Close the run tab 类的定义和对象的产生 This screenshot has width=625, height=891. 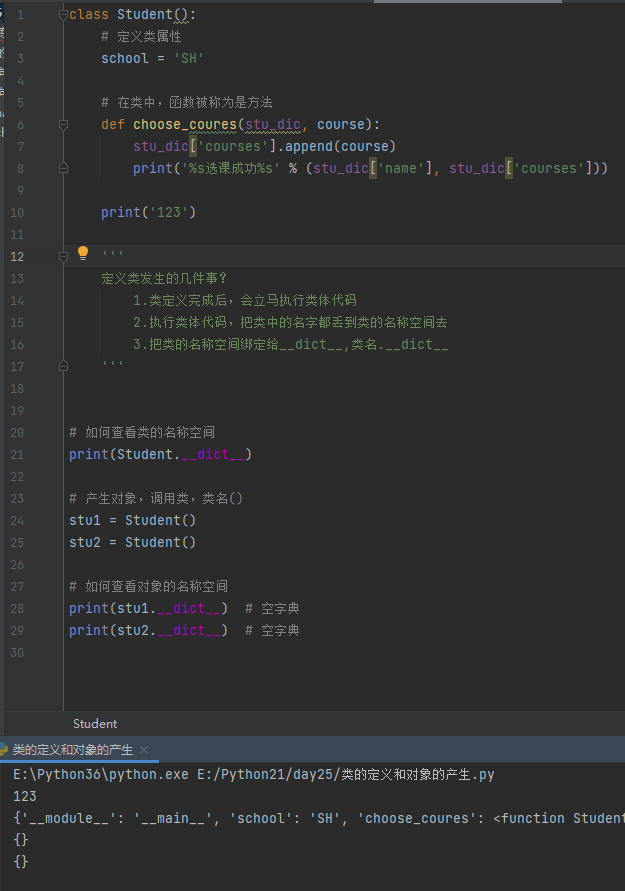click(x=144, y=750)
